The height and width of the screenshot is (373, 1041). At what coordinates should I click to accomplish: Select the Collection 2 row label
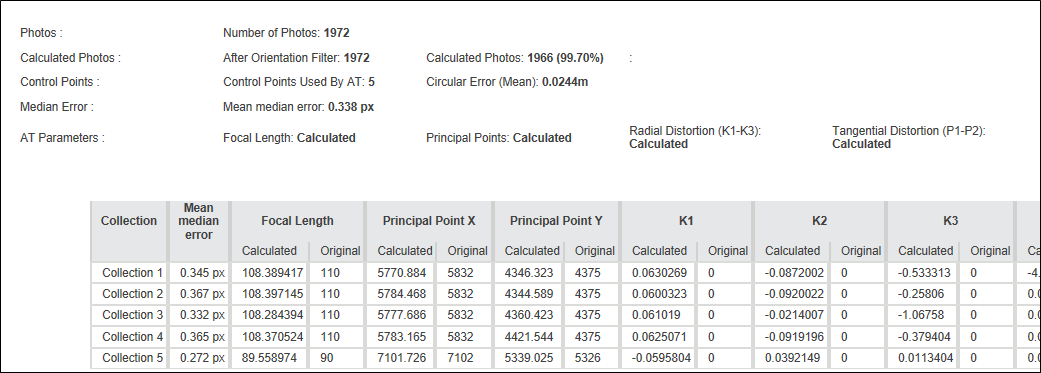(132, 294)
